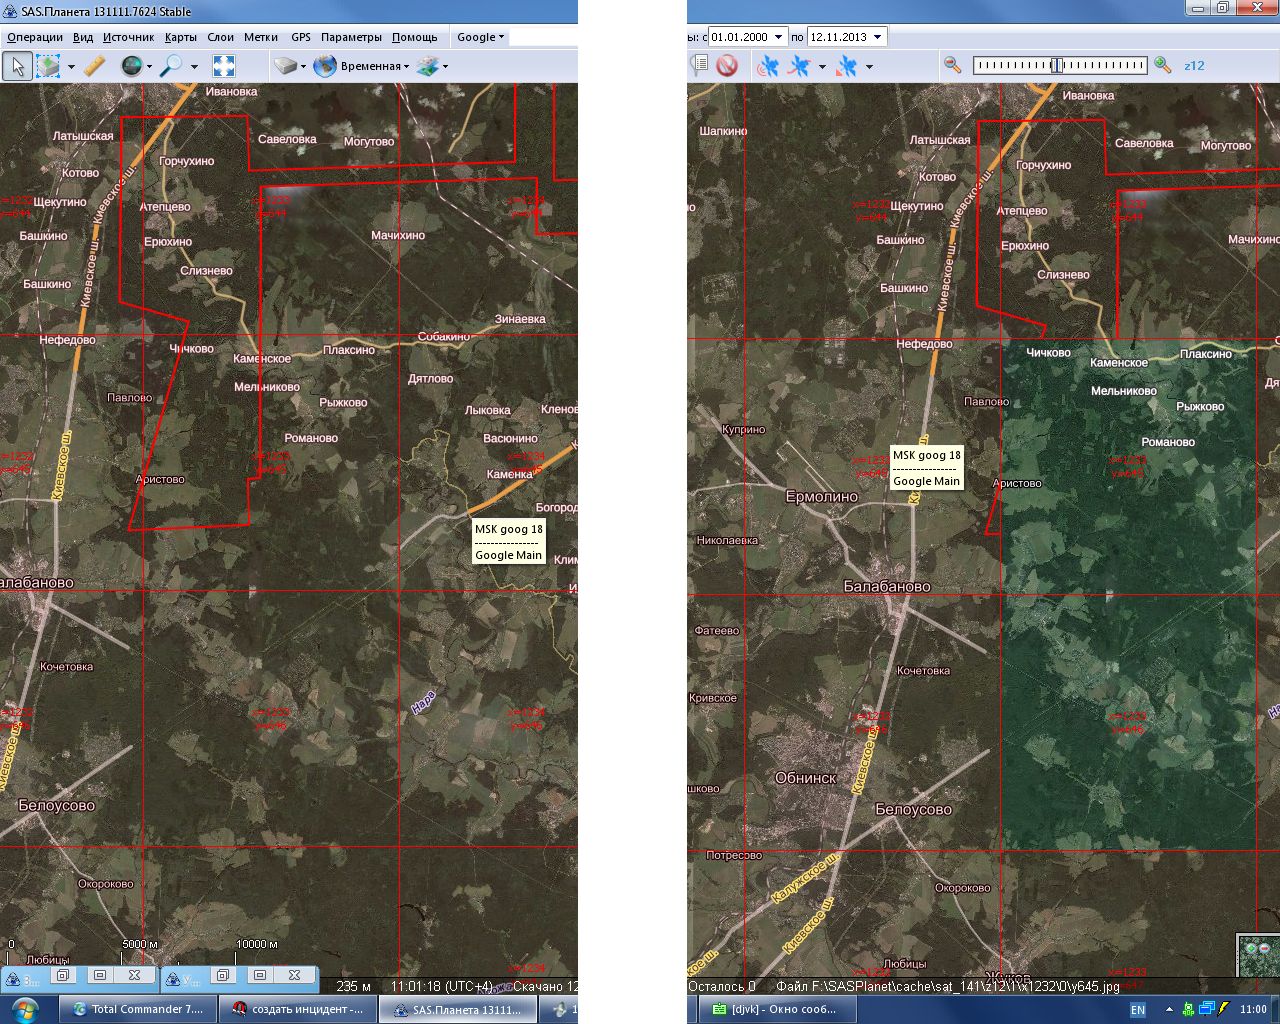The height and width of the screenshot is (1024, 1280).
Task: Click the EN language indicator in tray
Action: (1138, 1010)
